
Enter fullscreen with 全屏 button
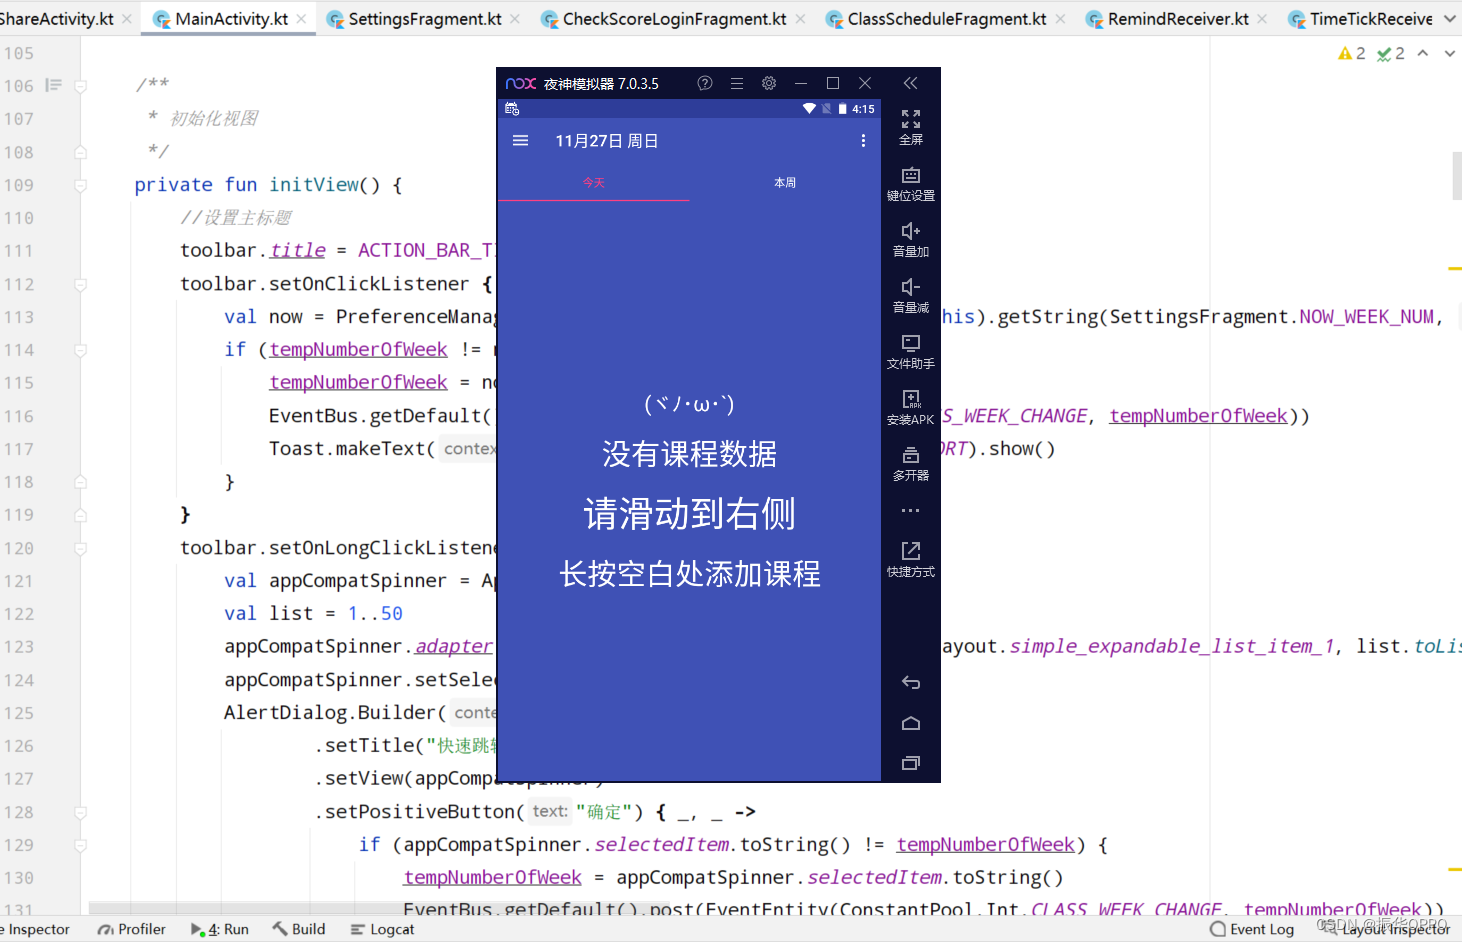pyautogui.click(x=911, y=127)
